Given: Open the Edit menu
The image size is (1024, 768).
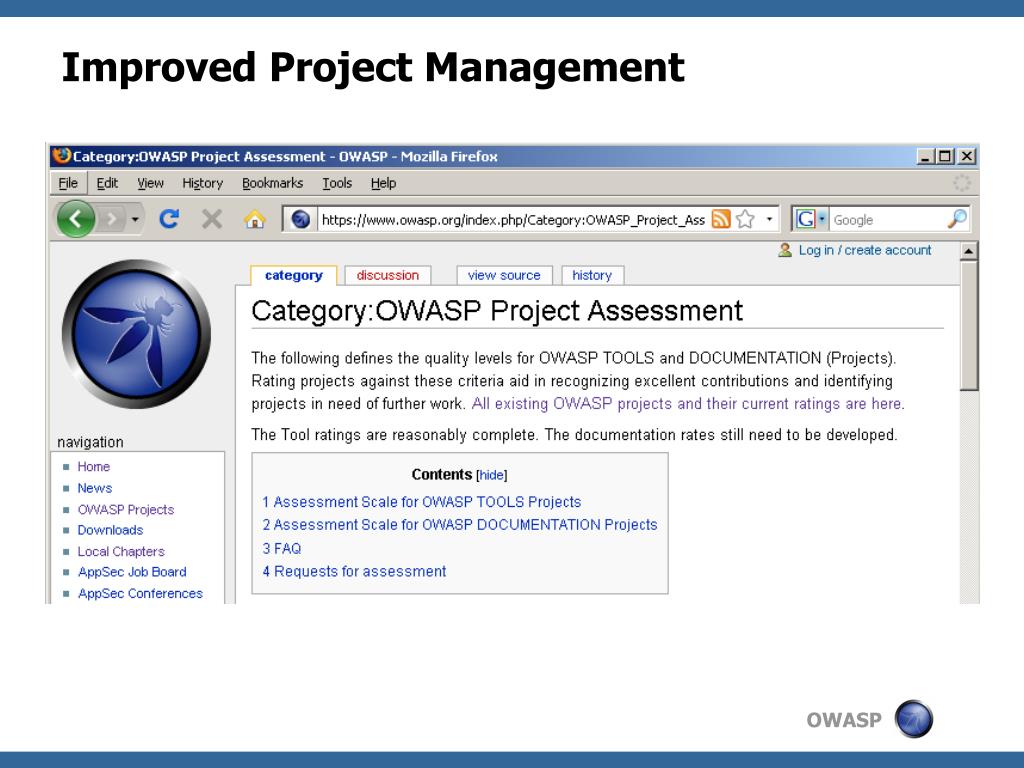Looking at the screenshot, I should [x=107, y=184].
